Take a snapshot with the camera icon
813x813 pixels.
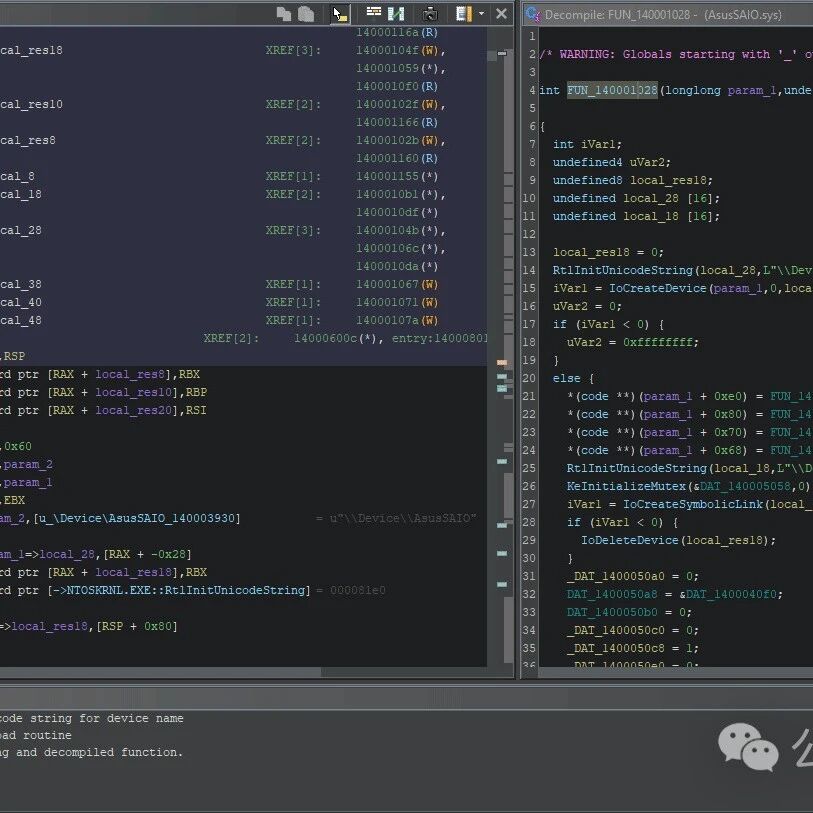(x=430, y=14)
